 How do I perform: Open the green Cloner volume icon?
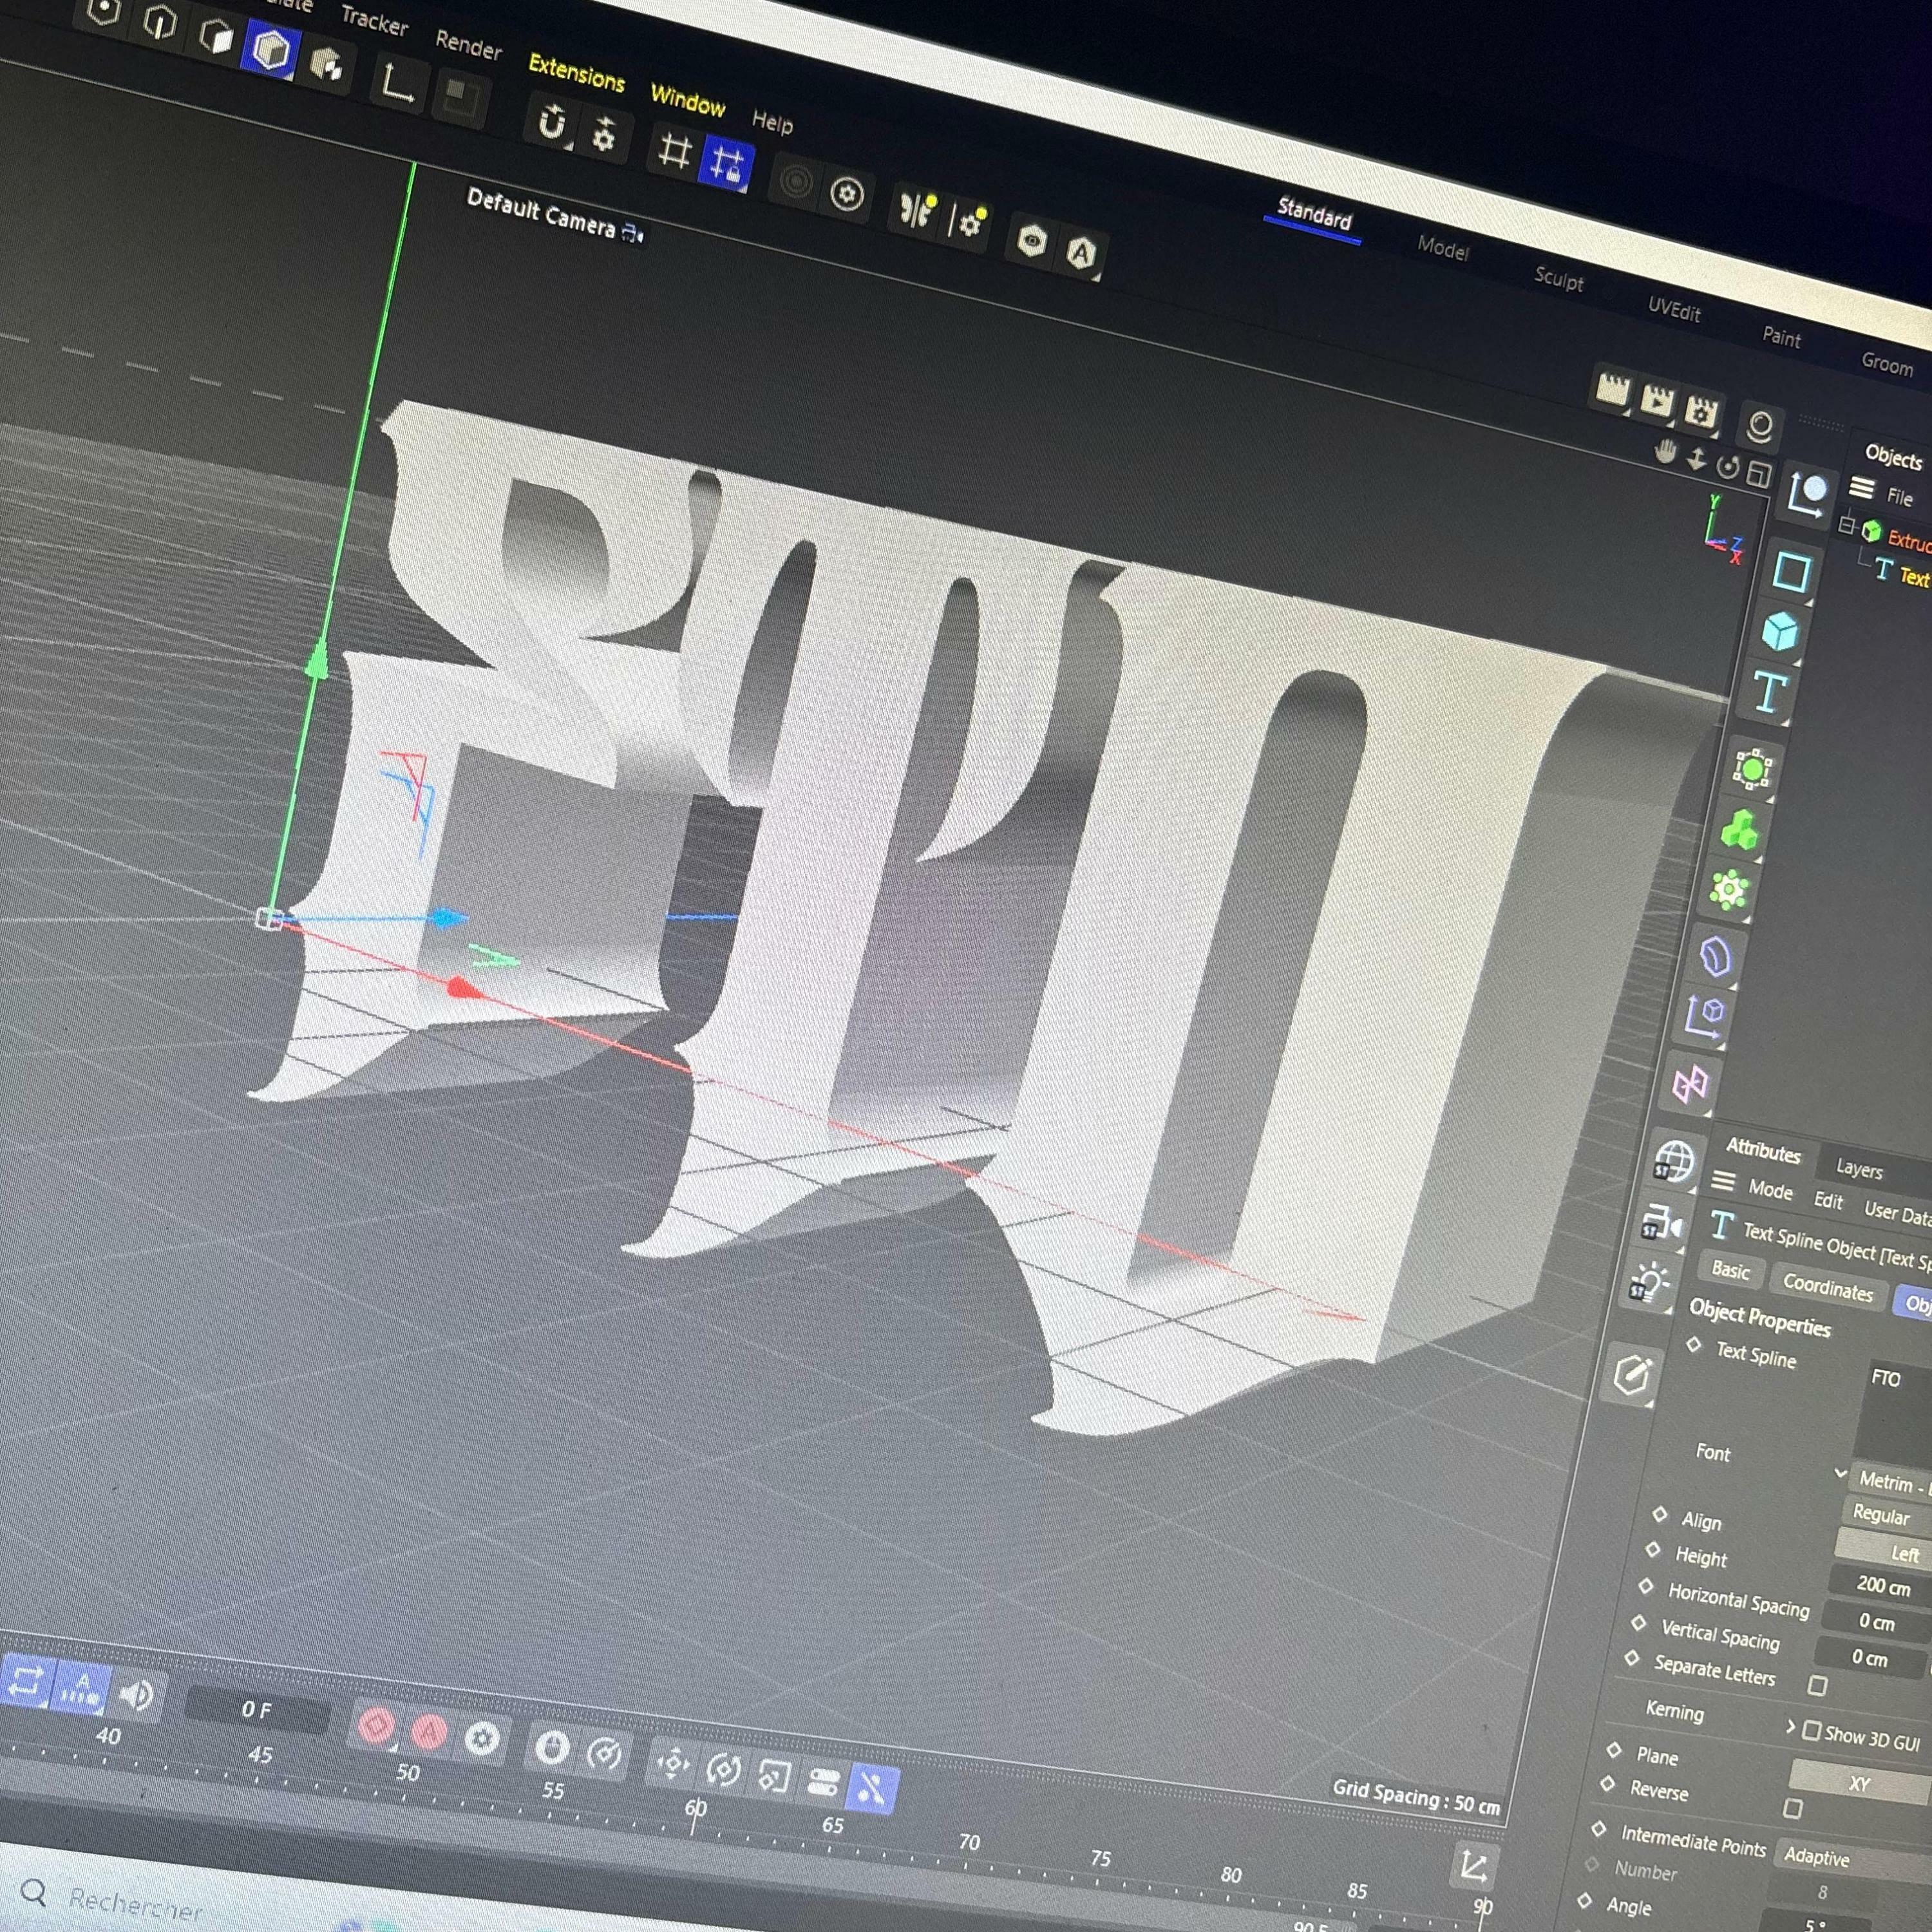(1740, 830)
